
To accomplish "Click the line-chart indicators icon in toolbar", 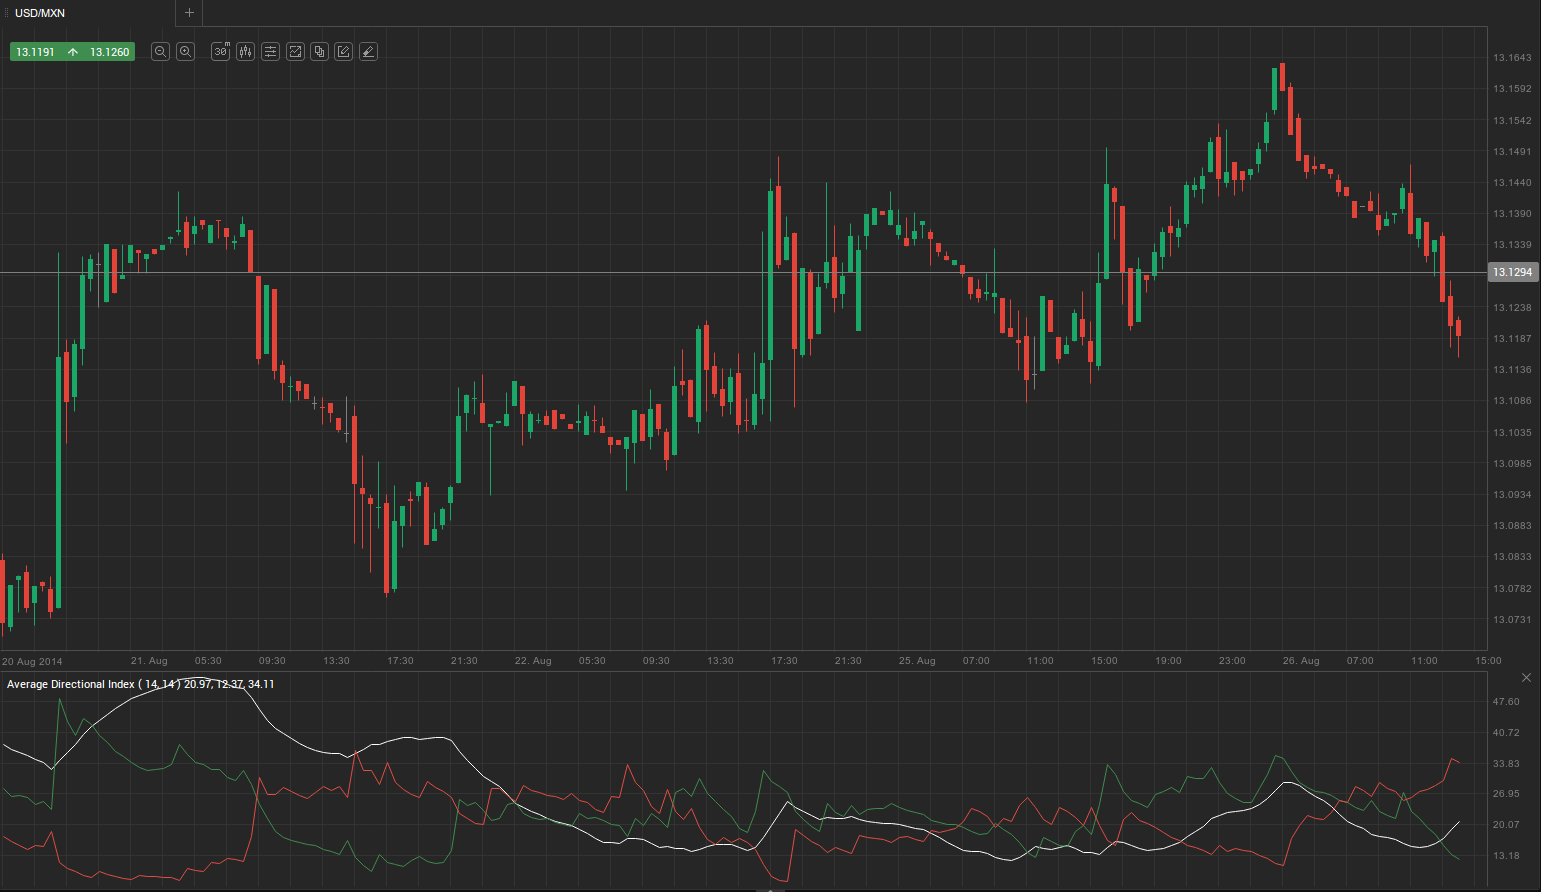I will click(295, 52).
